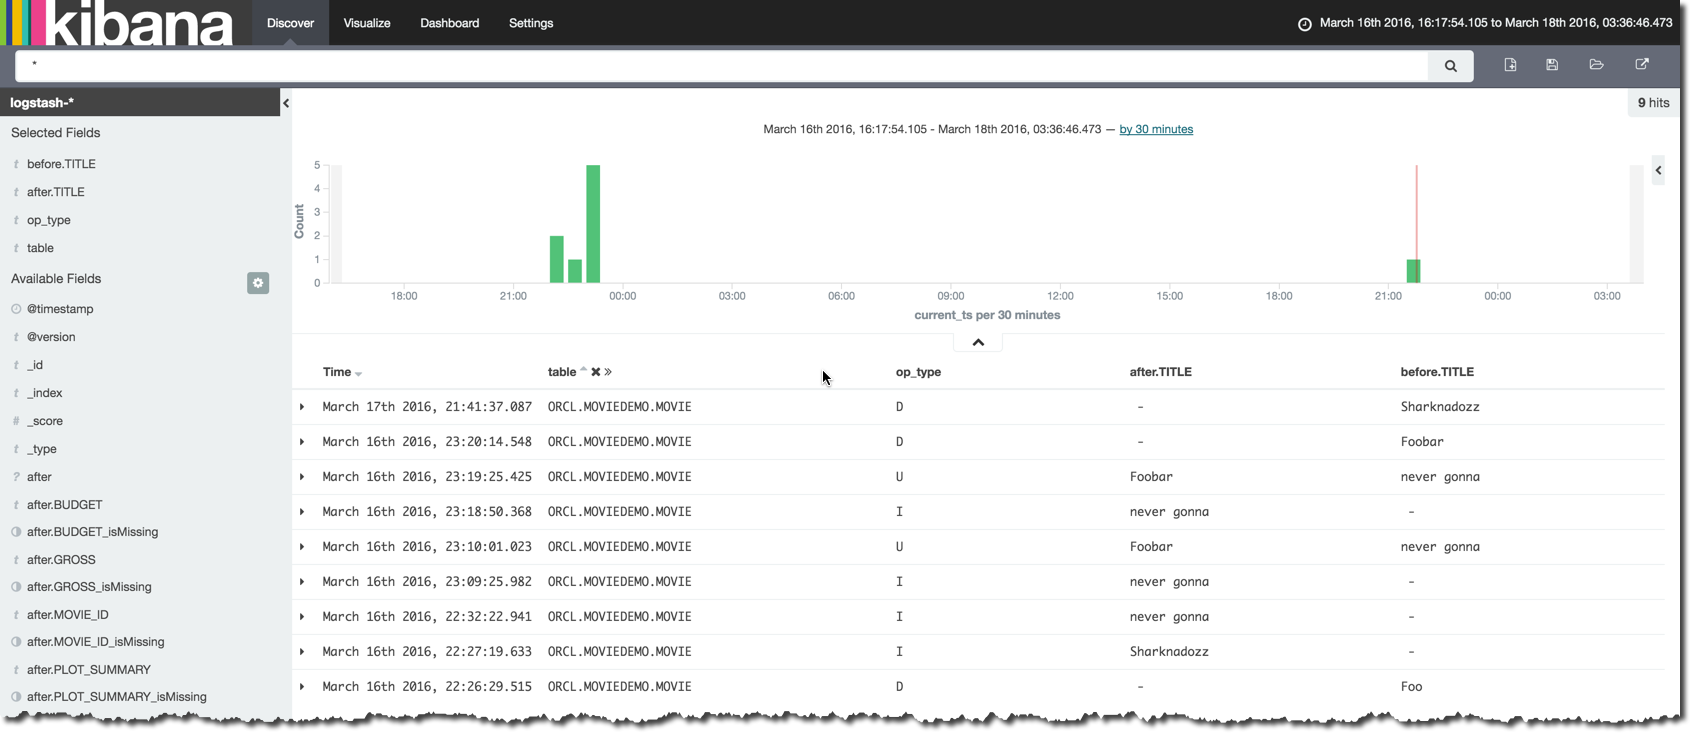The image size is (1690, 733).
Task: Sort by the Time column arrow
Action: pyautogui.click(x=359, y=374)
